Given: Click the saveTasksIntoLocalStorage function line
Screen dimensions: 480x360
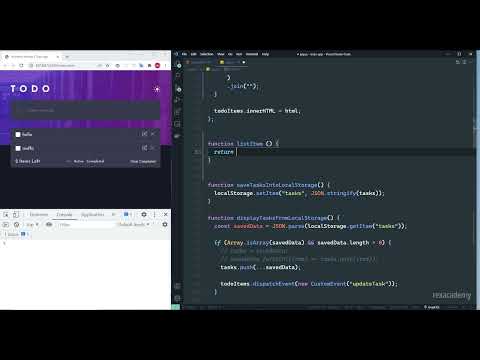Looking at the screenshot, I should pyautogui.click(x=269, y=185).
